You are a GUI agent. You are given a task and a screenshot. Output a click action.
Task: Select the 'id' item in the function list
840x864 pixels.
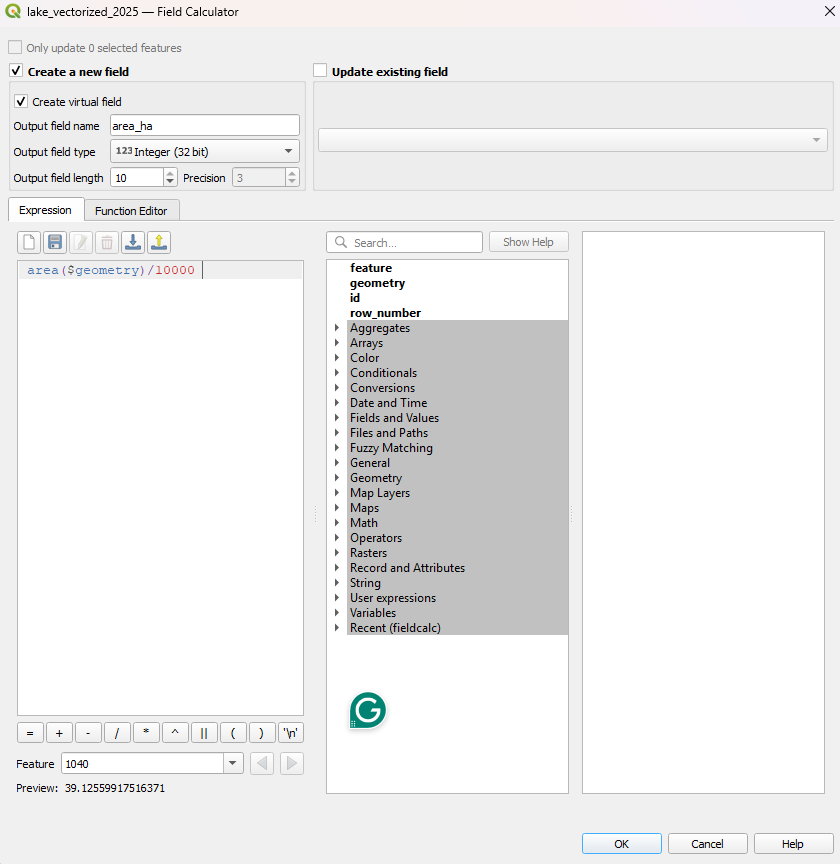(355, 298)
